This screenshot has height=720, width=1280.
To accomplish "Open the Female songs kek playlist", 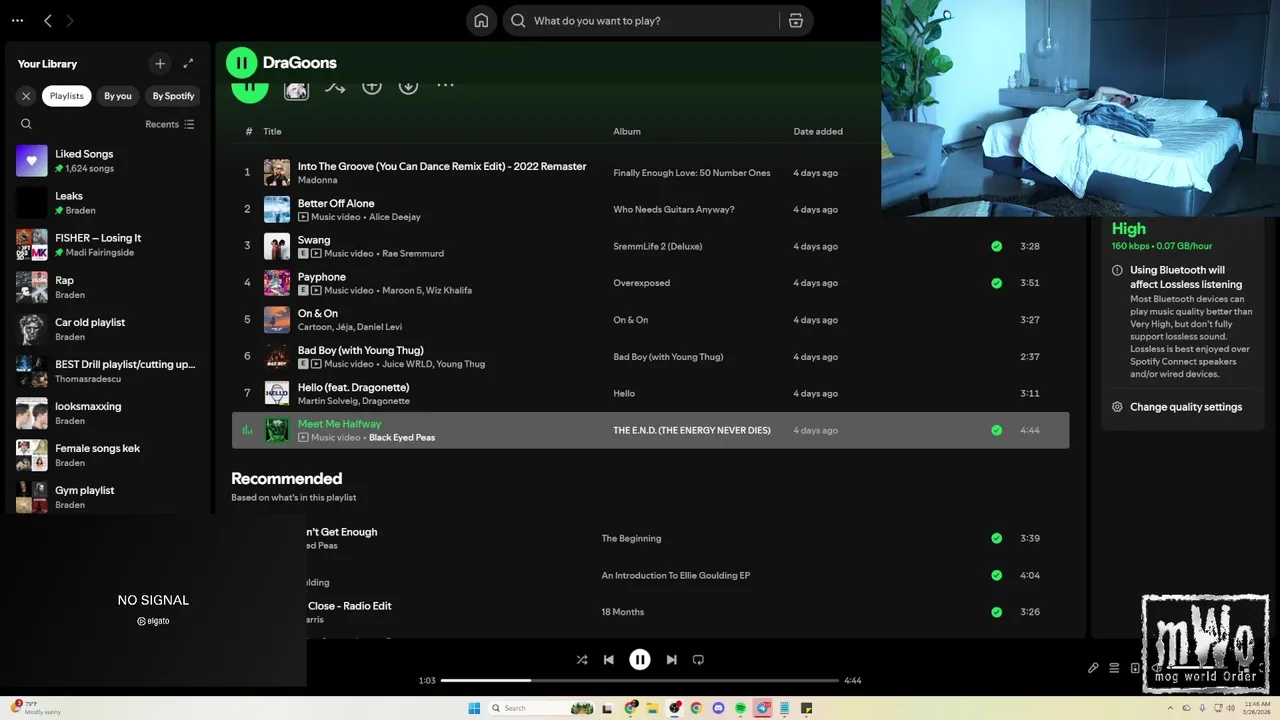I will pyautogui.click(x=106, y=455).
